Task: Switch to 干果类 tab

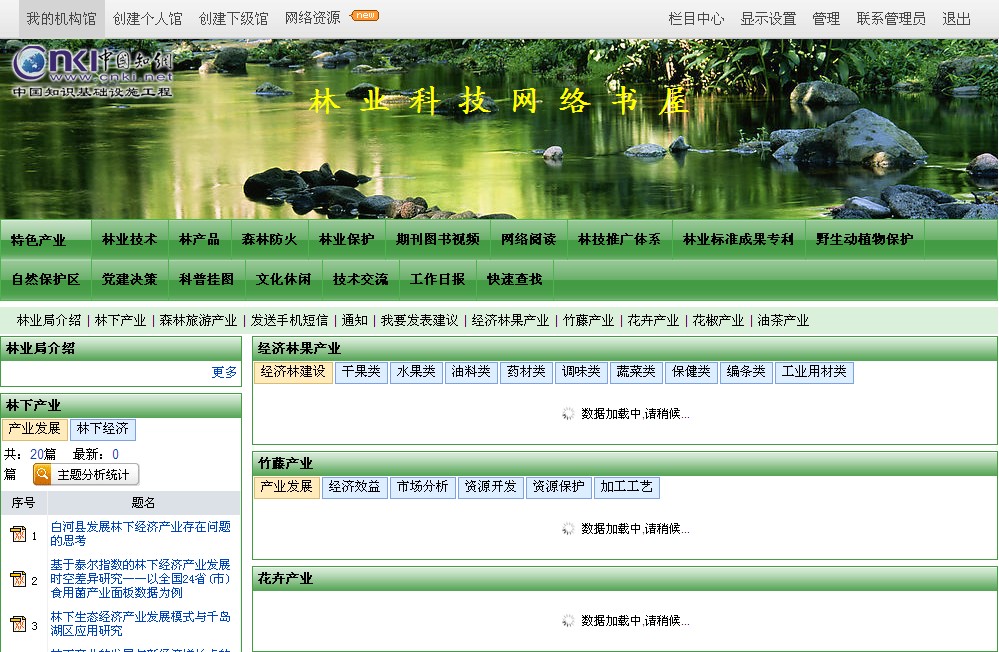Action: (x=361, y=372)
